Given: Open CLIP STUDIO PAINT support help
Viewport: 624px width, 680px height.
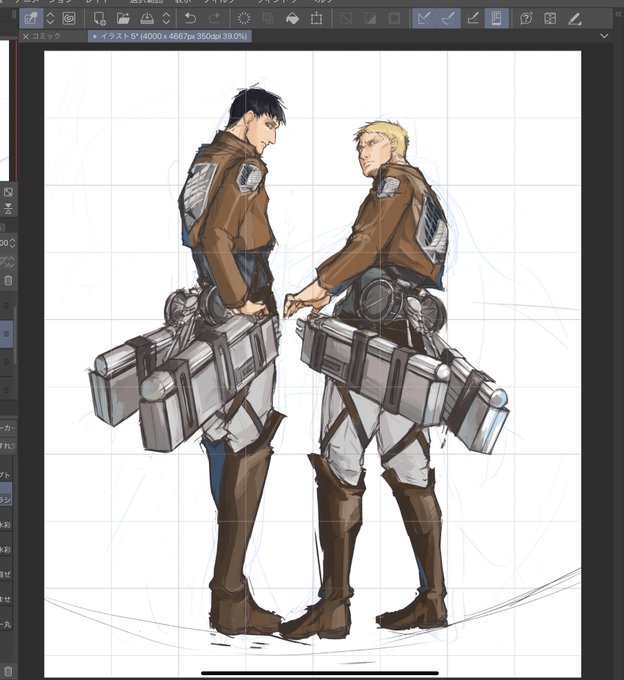Looking at the screenshot, I should click(x=526, y=18).
